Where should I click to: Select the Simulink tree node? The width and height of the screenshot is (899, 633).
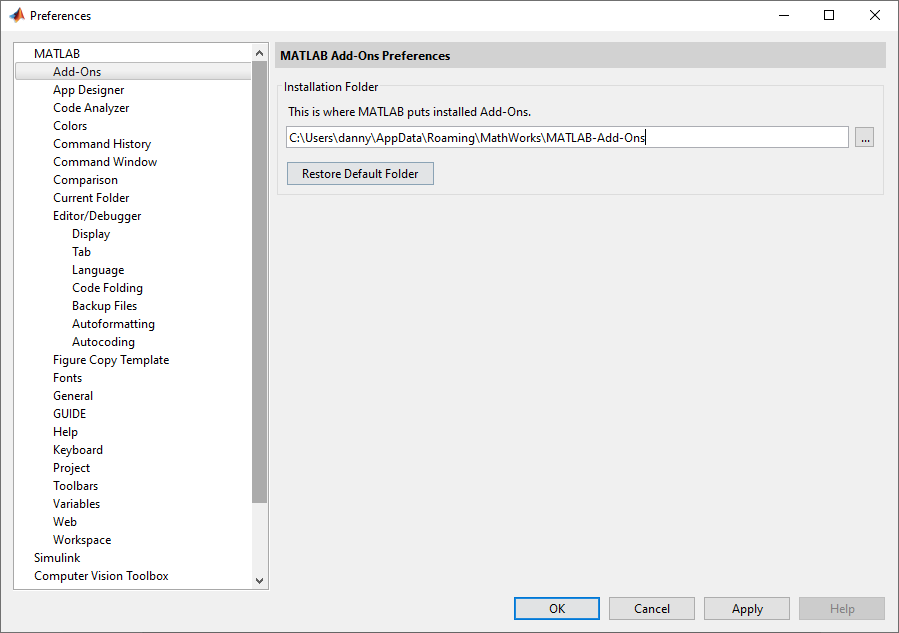coord(57,558)
